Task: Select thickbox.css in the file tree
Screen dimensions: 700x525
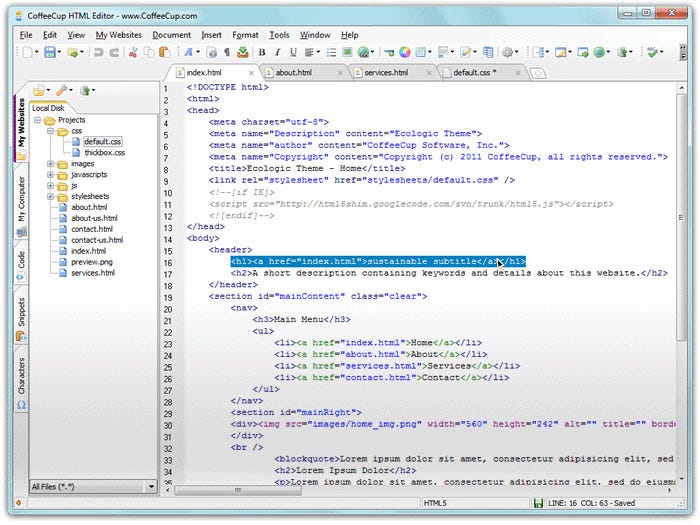Action: [103, 153]
